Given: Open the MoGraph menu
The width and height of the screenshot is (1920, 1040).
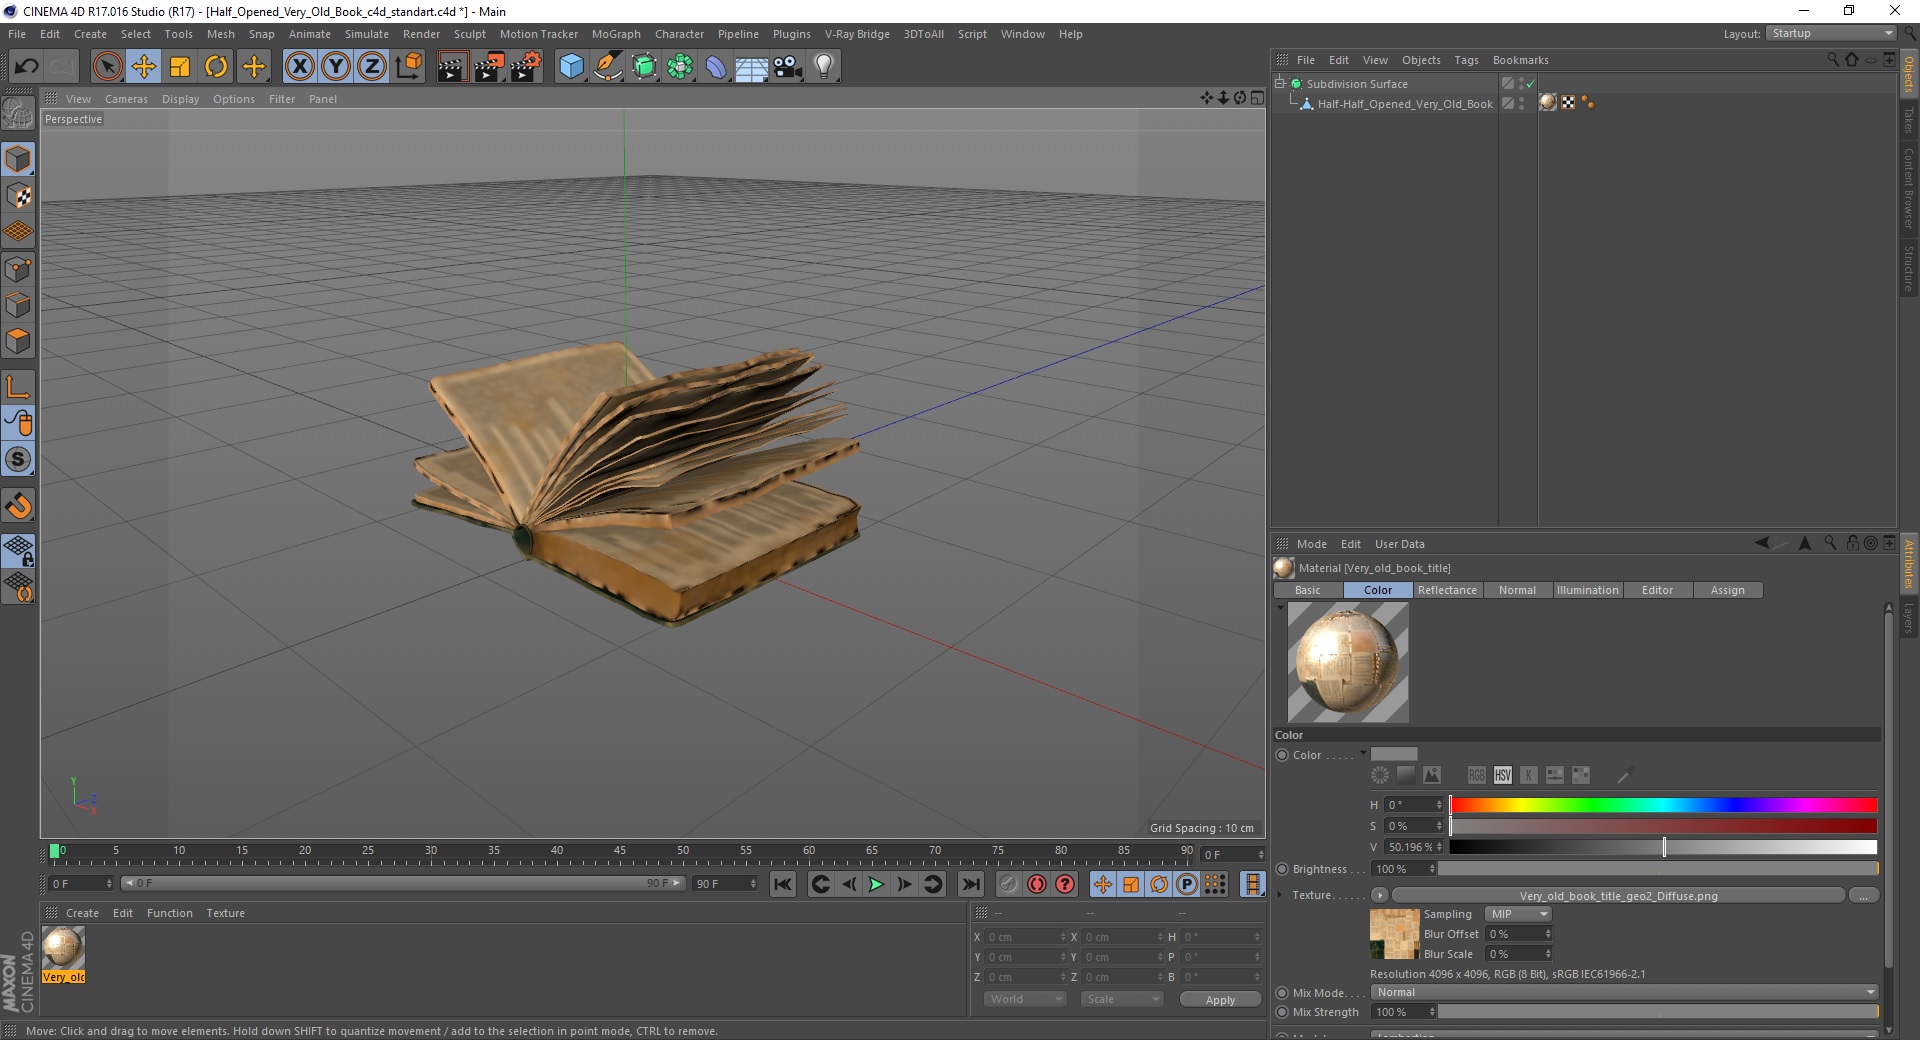Looking at the screenshot, I should [x=616, y=34].
